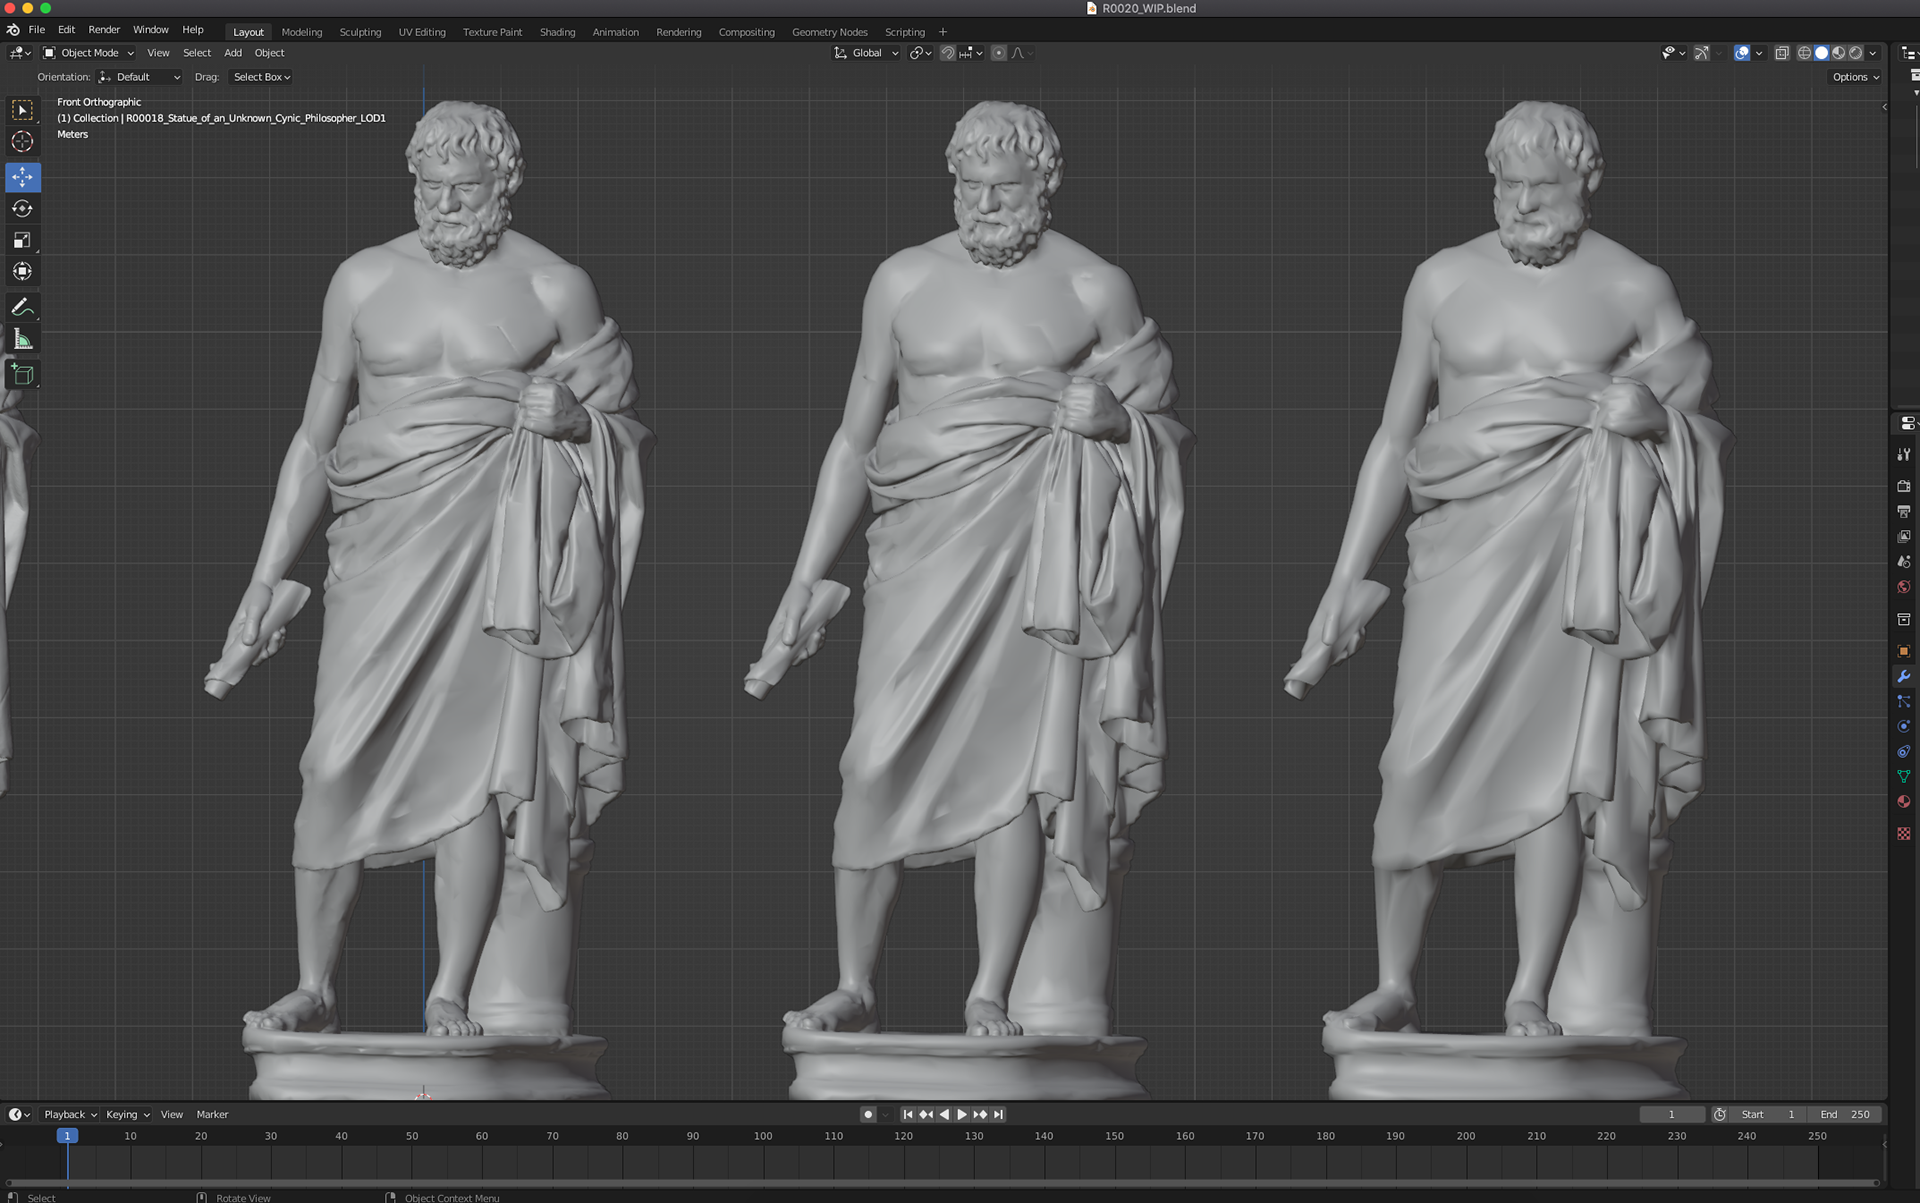Toggle proportional editing in header
Screen dimensions: 1920x1203
(x=998, y=53)
